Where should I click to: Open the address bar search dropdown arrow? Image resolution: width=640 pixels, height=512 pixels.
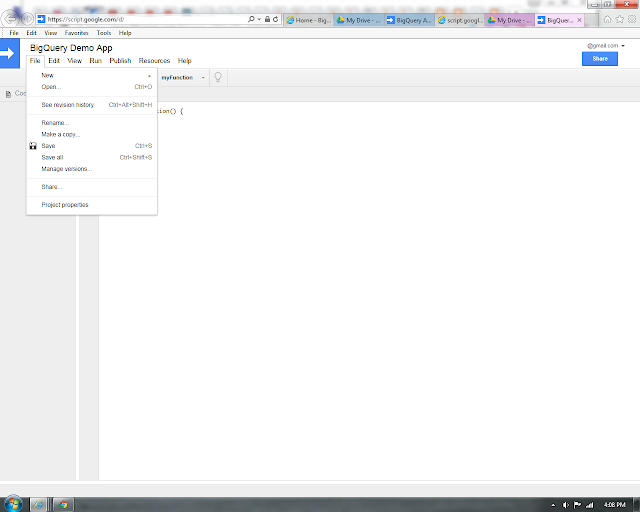(x=259, y=19)
